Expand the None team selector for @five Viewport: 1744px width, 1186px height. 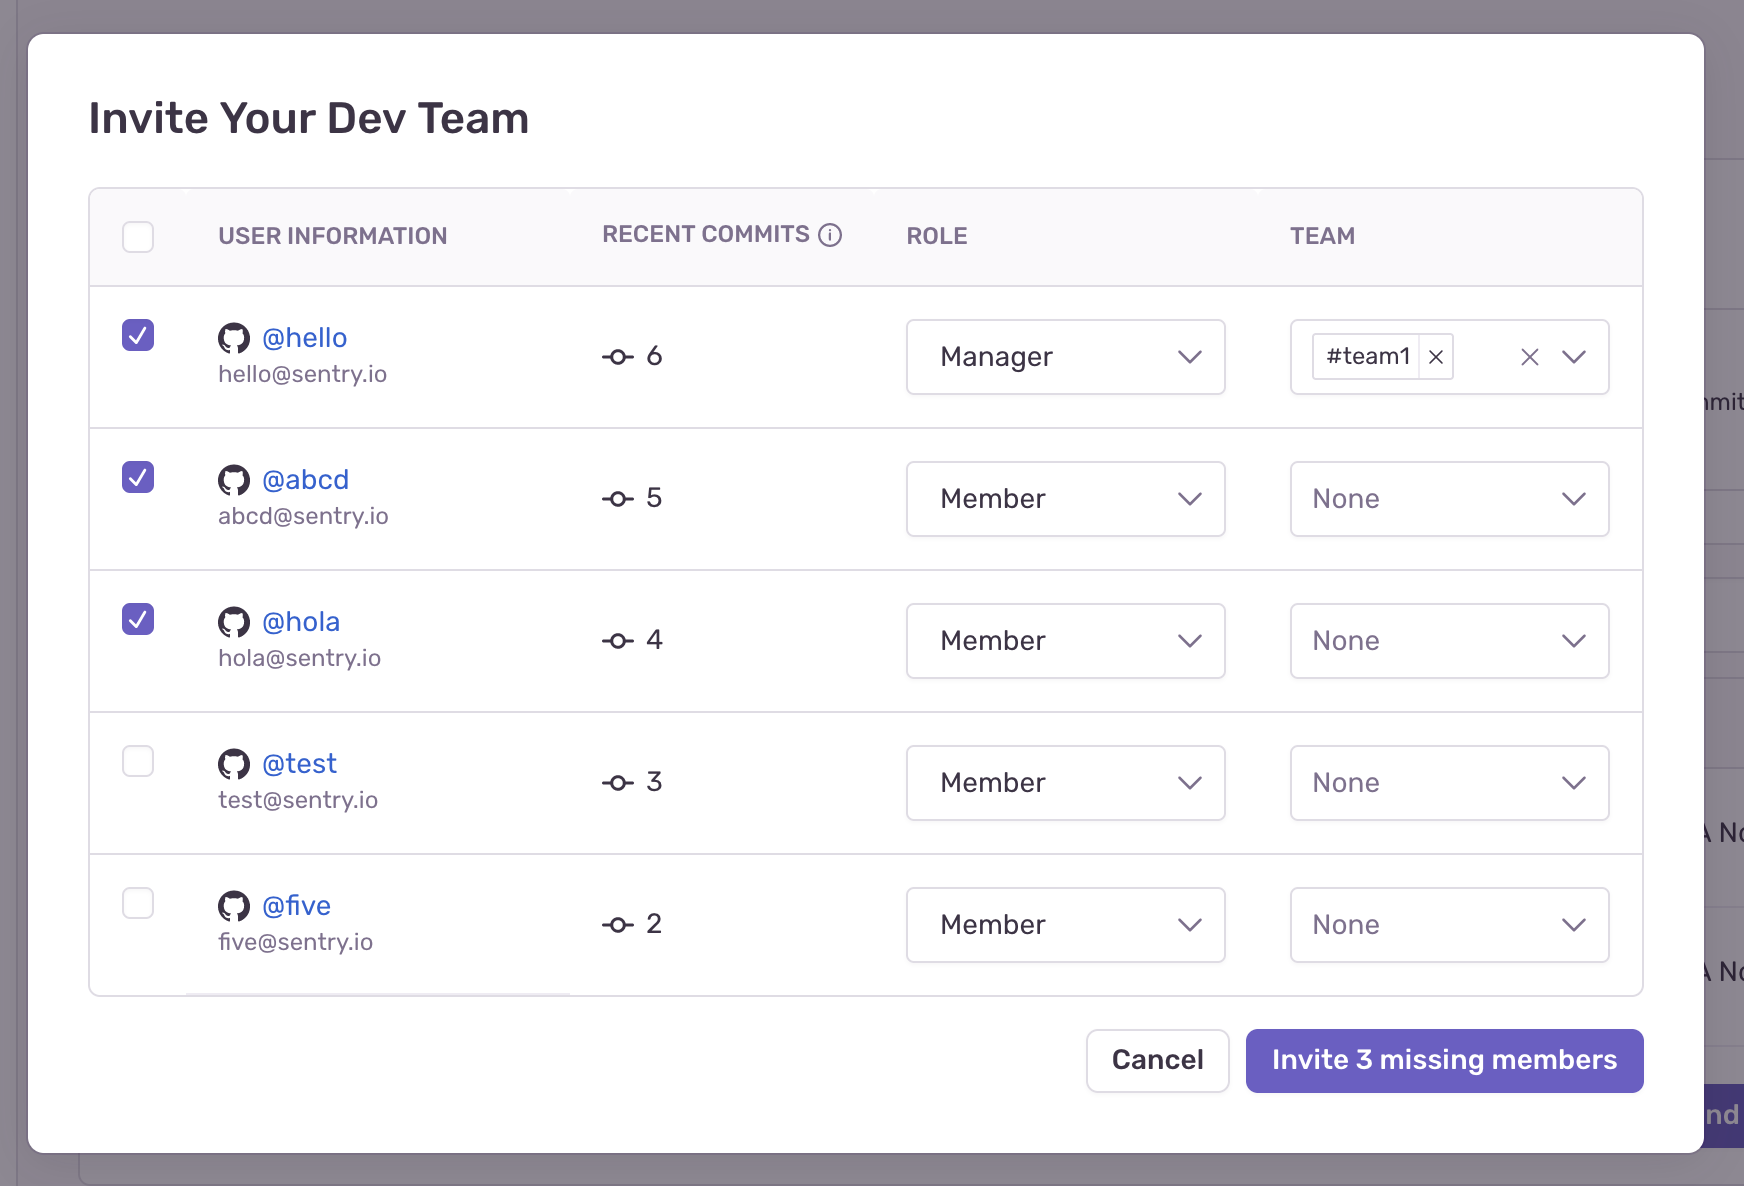[x=1448, y=925]
